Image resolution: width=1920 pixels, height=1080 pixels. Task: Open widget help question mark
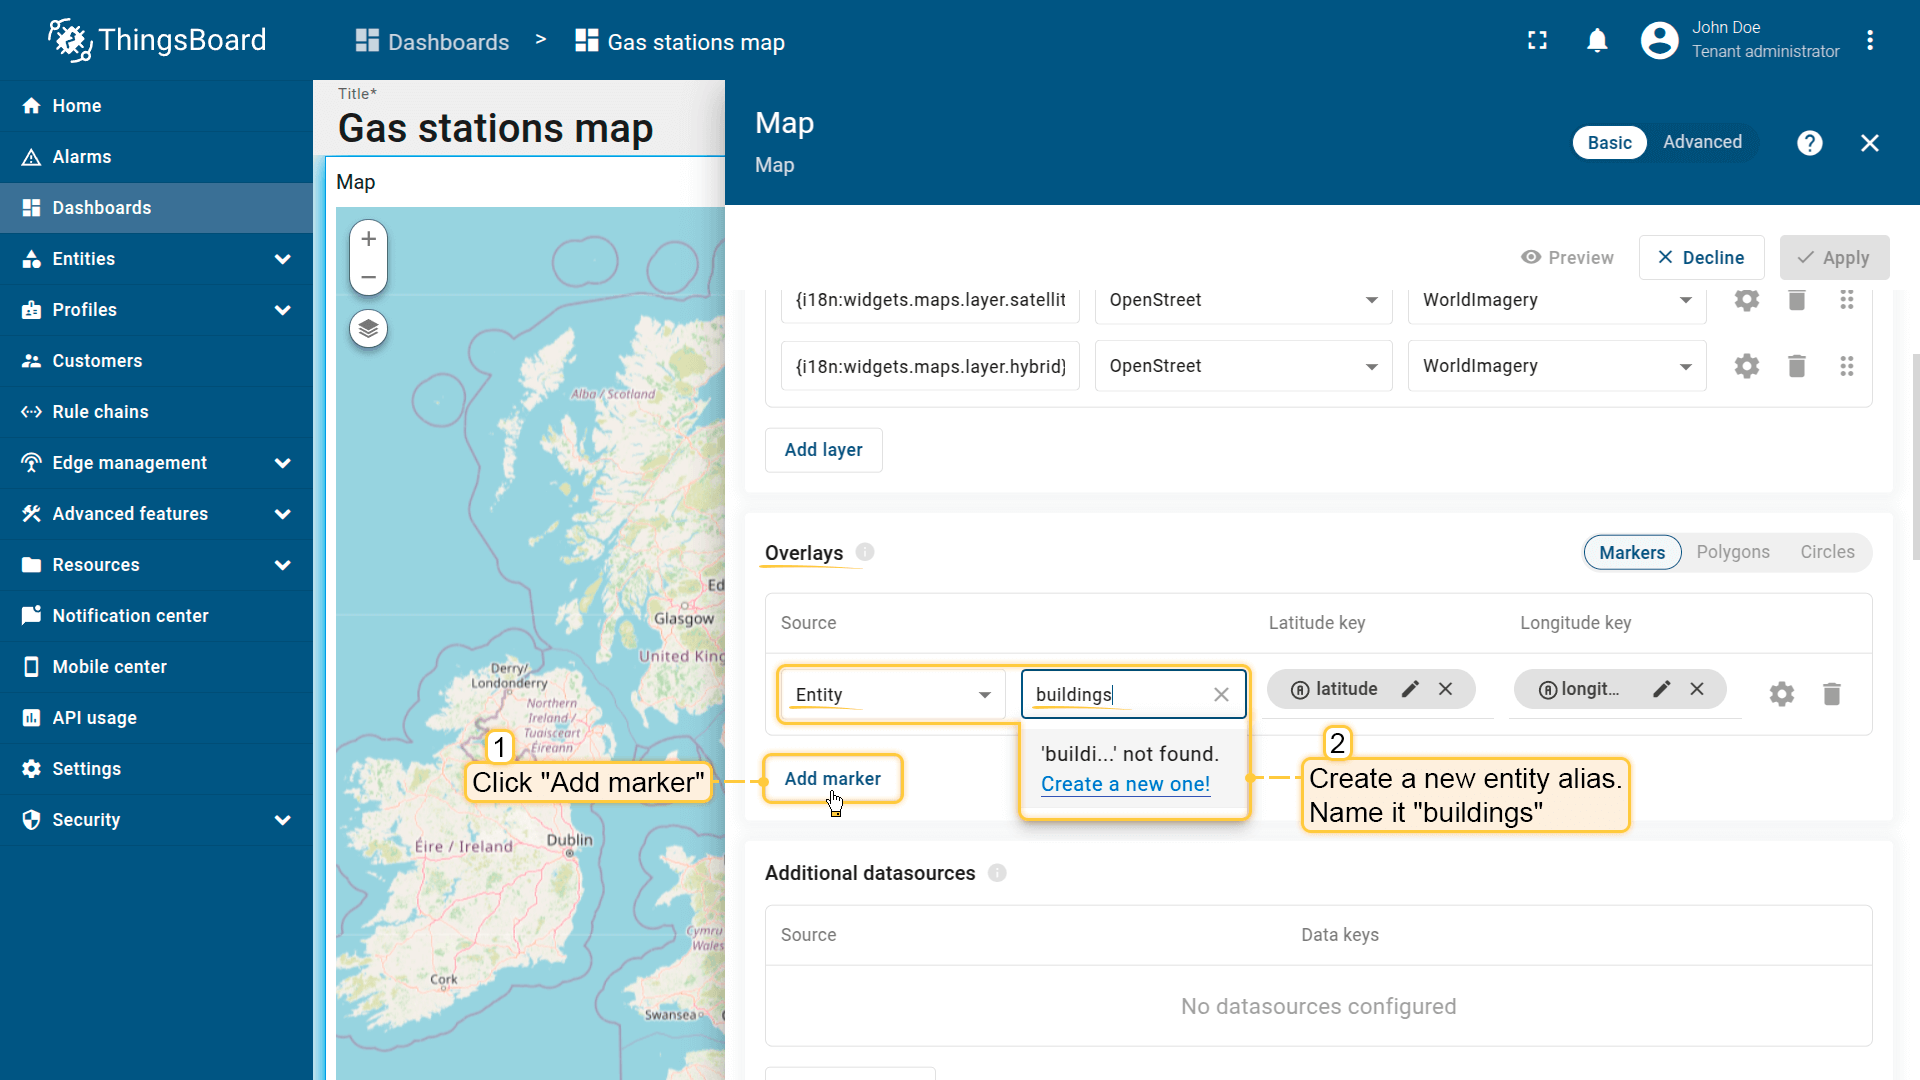coord(1809,143)
